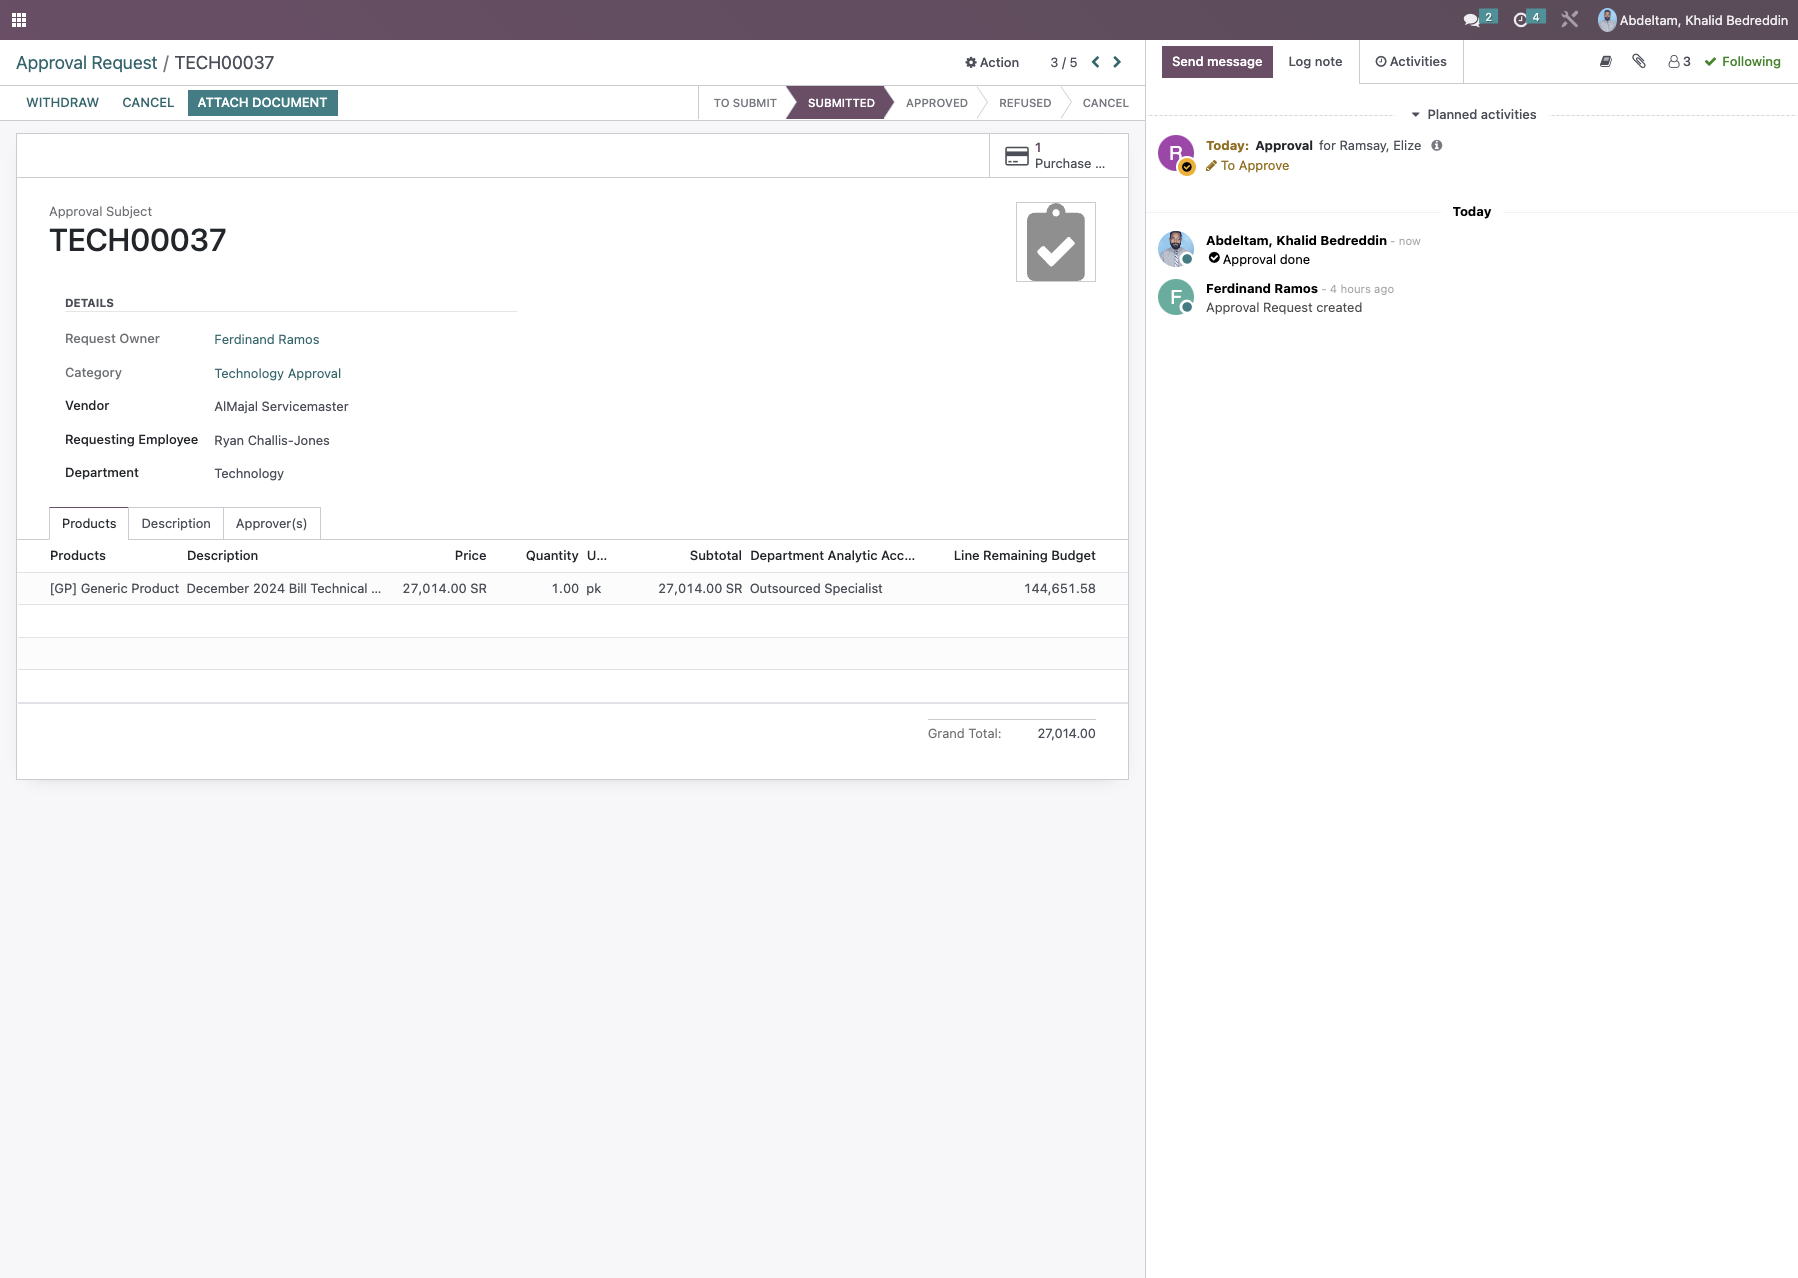Image resolution: width=1798 pixels, height=1278 pixels.
Task: Toggle the Following subscription button
Action: (1742, 62)
